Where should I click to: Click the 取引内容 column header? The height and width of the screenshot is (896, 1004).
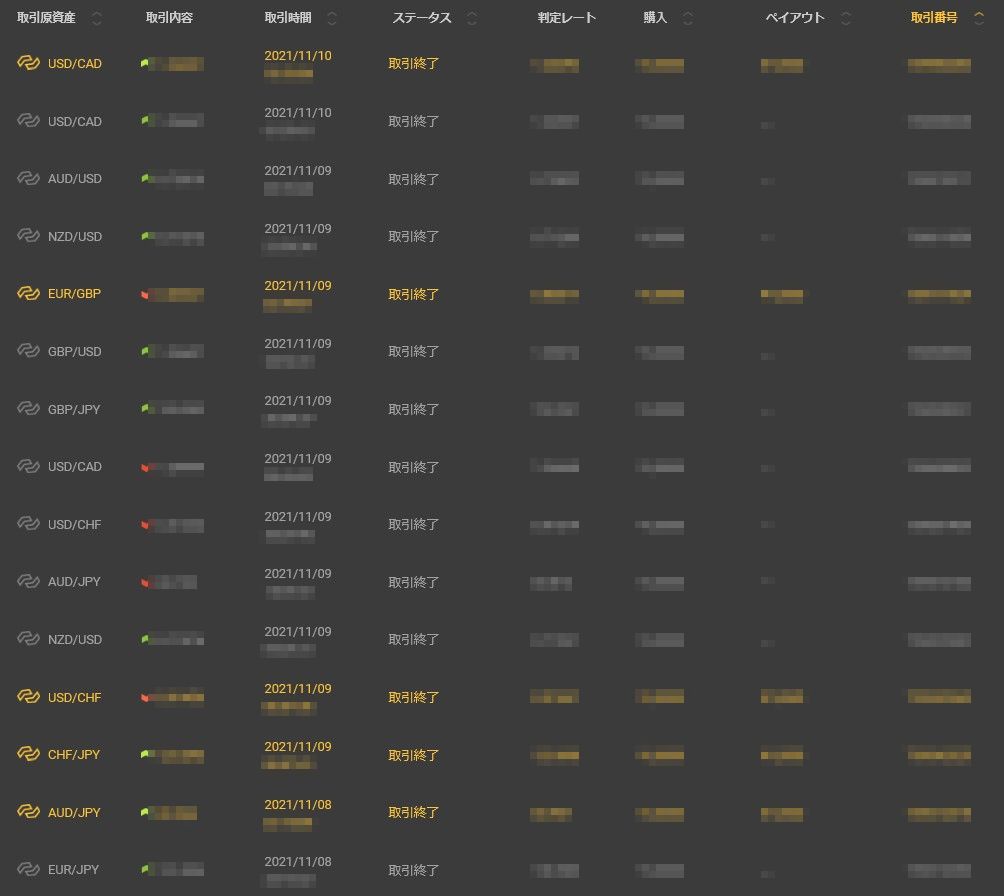(x=169, y=18)
